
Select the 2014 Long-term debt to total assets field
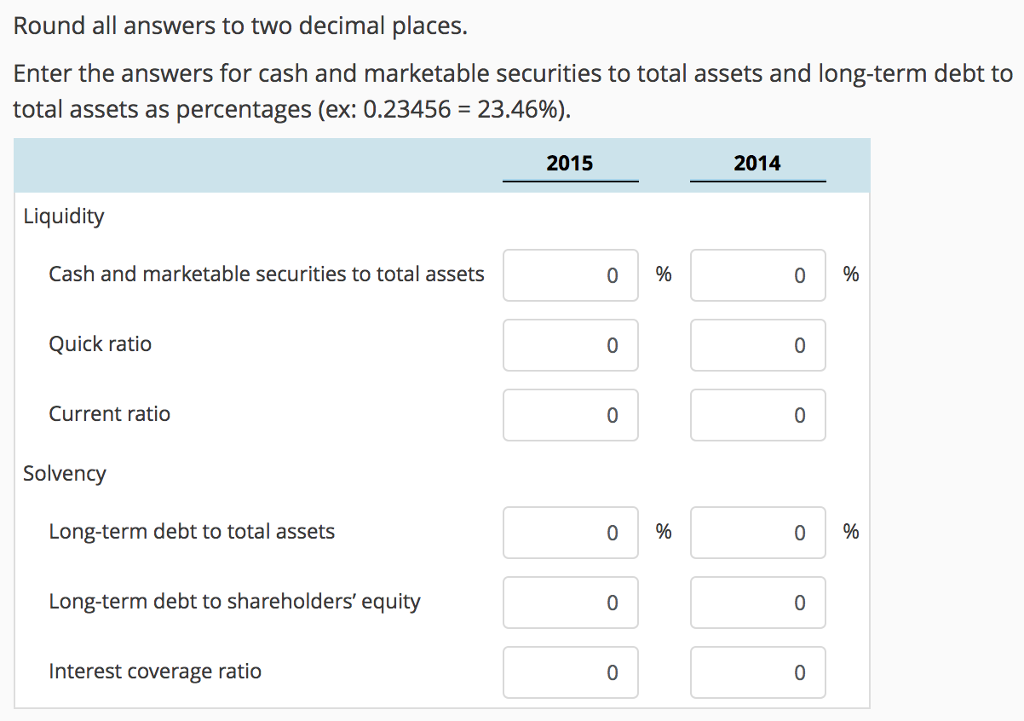pyautogui.click(x=757, y=532)
